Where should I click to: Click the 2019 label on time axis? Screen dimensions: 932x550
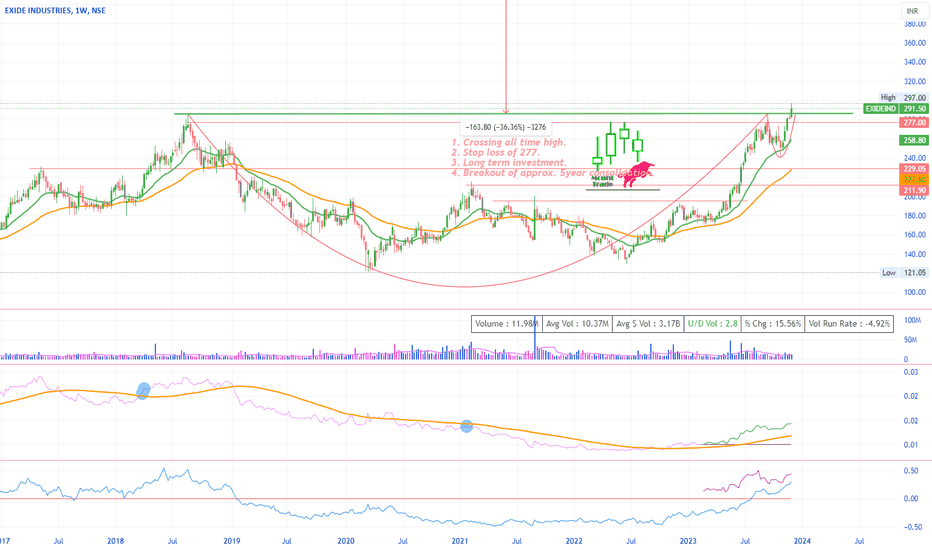tap(231, 541)
